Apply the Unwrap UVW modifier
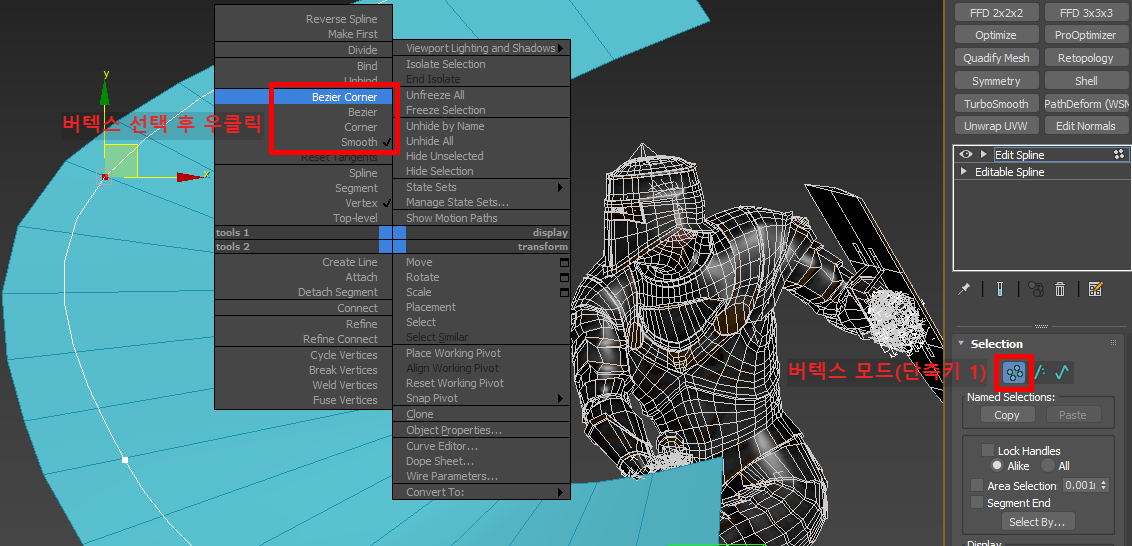Viewport: 1132px width, 546px height. pos(996,126)
